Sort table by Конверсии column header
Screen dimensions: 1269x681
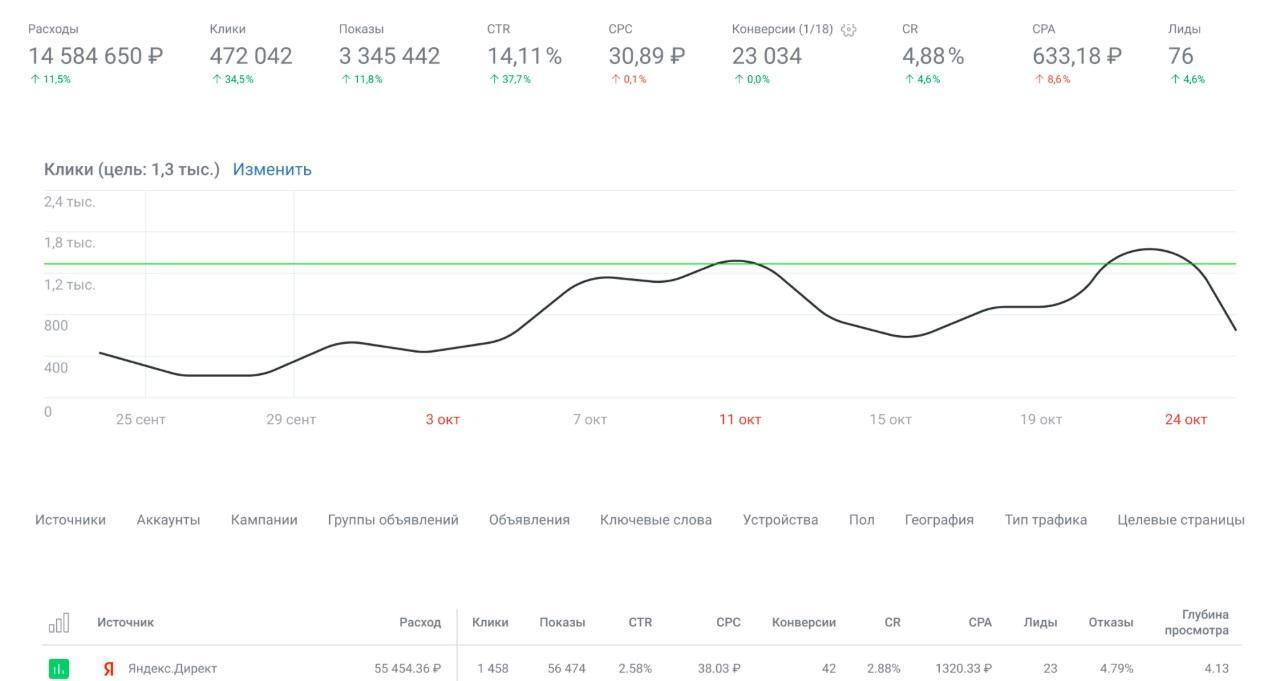tap(803, 622)
